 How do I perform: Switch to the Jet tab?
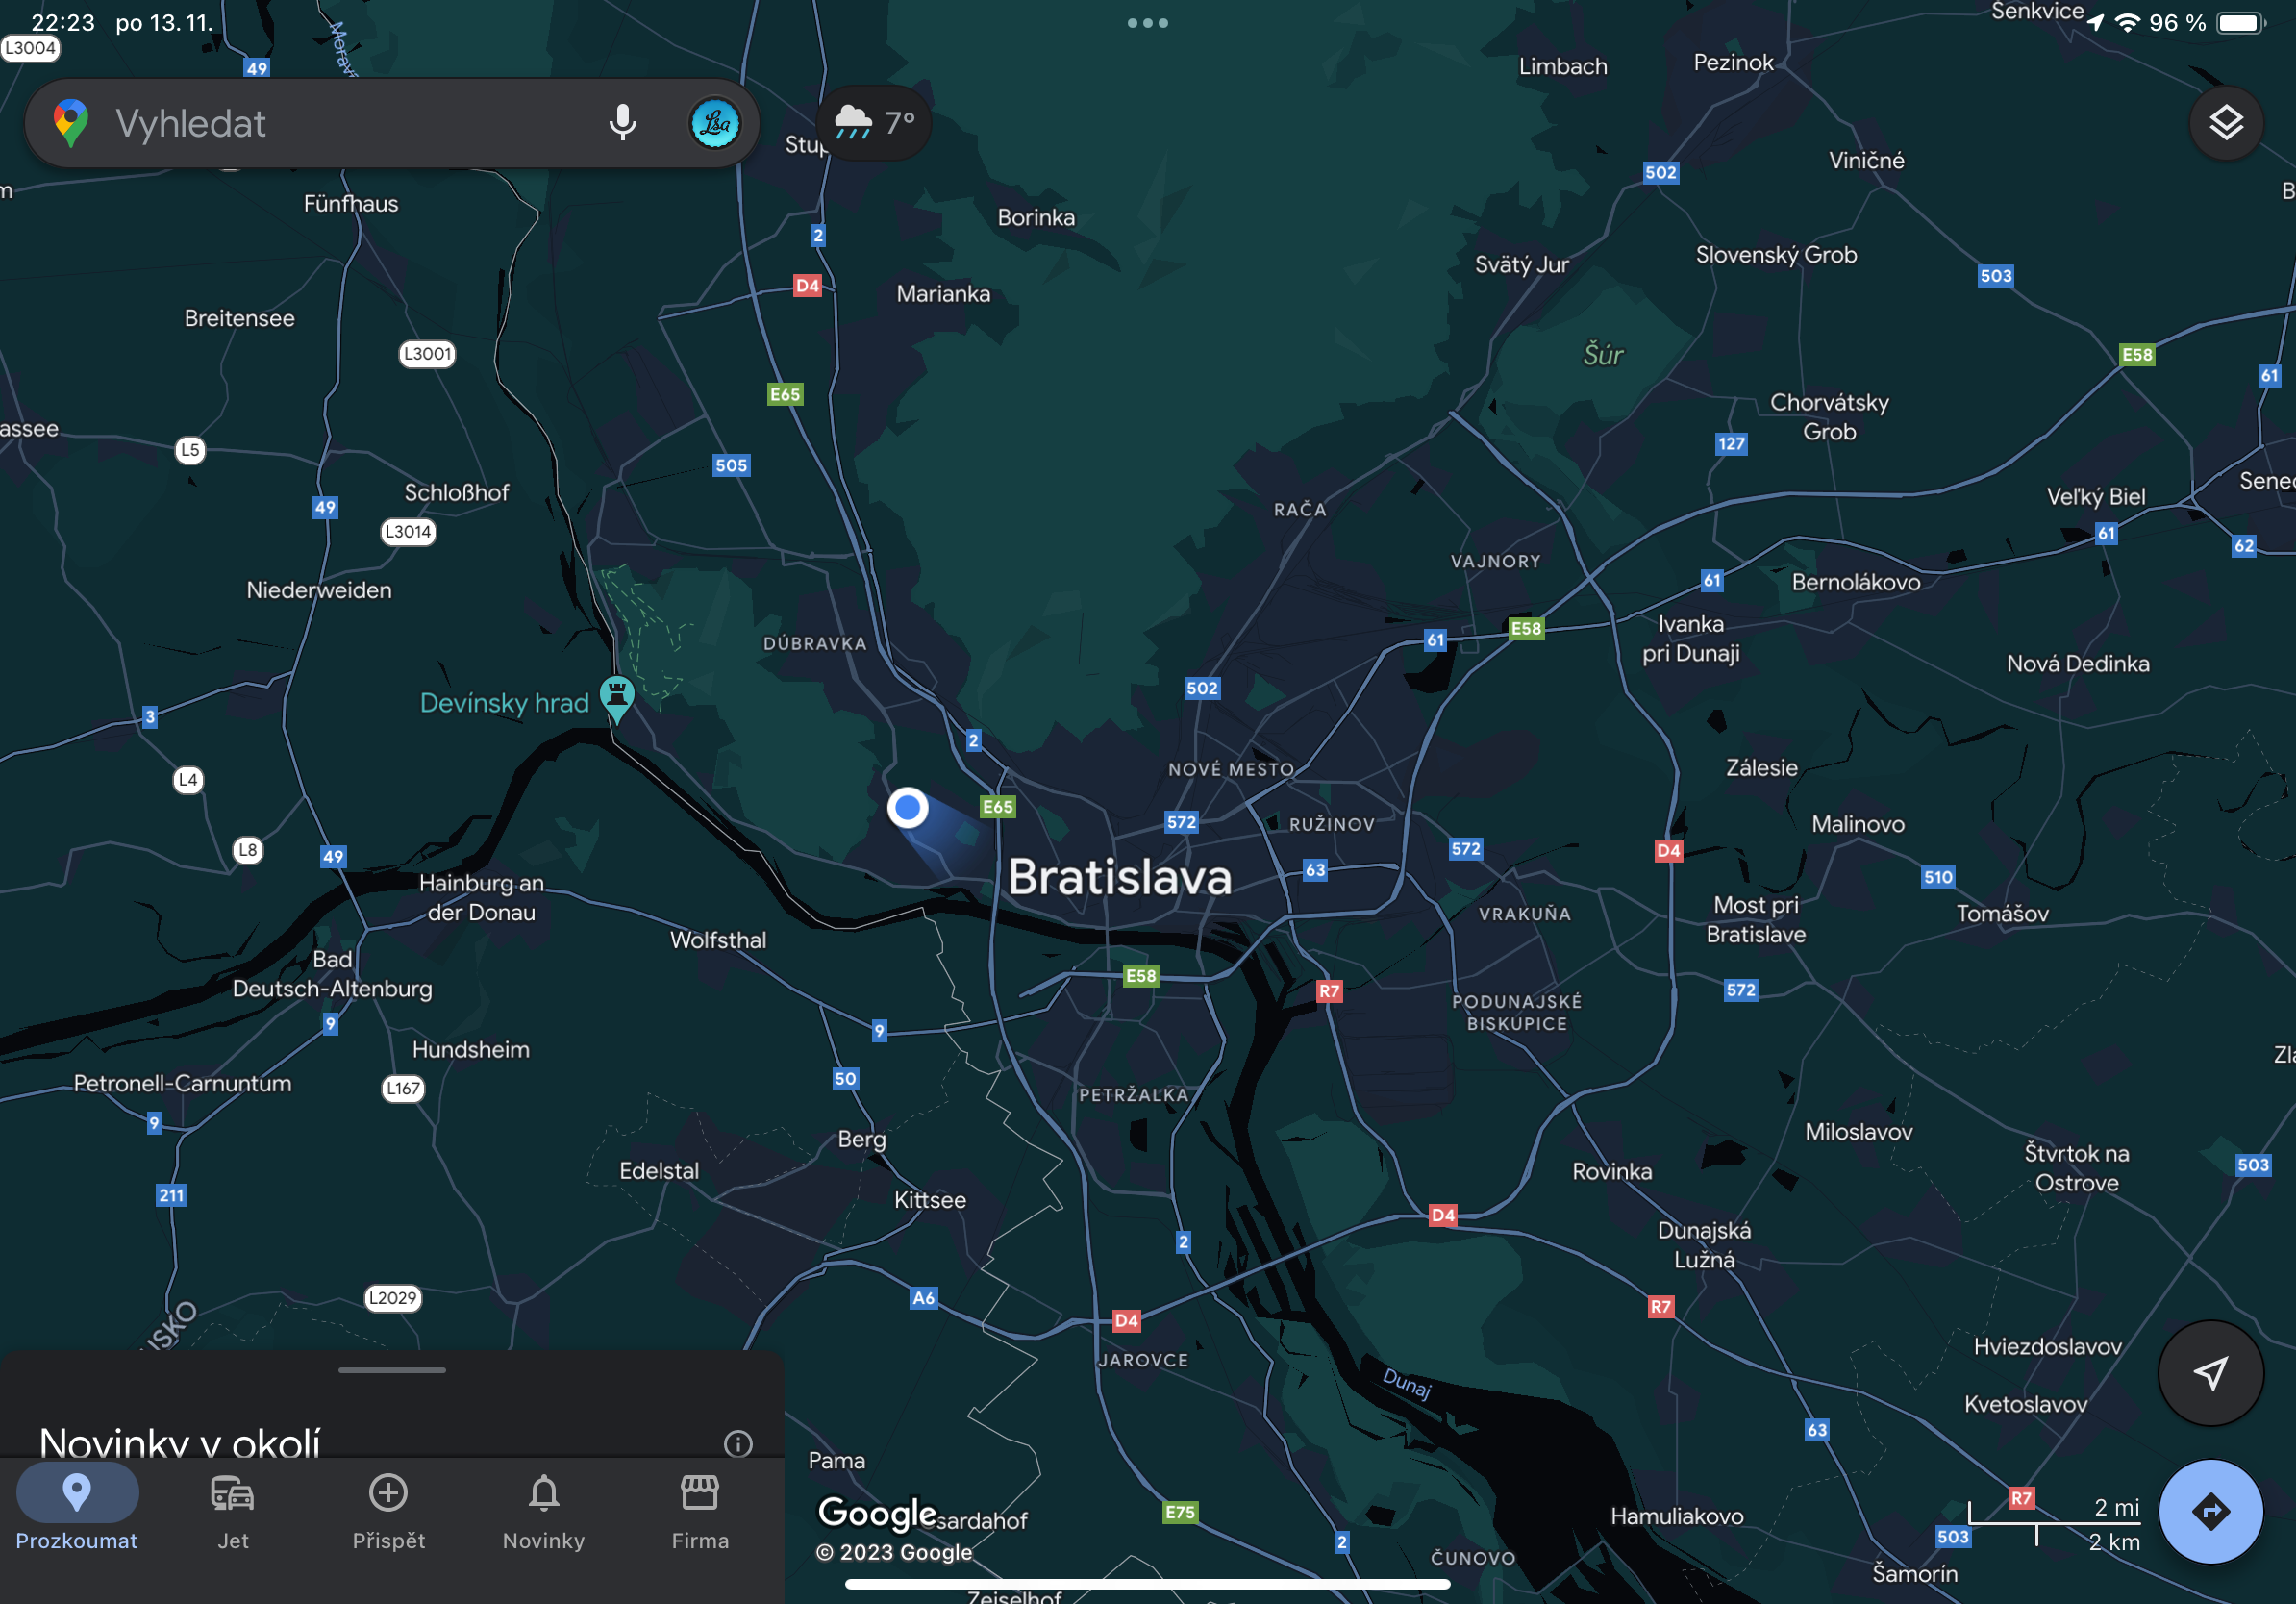pyautogui.click(x=232, y=1511)
